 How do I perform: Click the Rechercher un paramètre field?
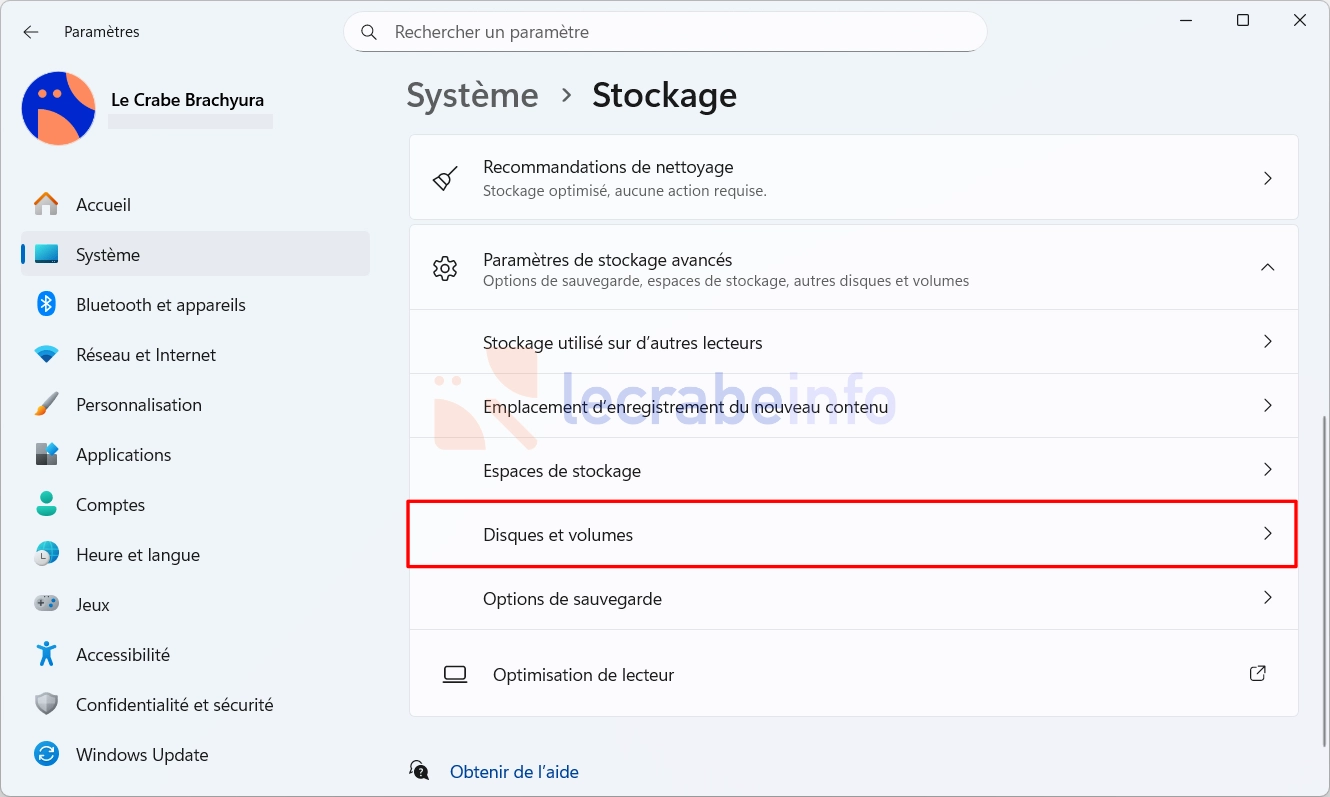tap(665, 32)
